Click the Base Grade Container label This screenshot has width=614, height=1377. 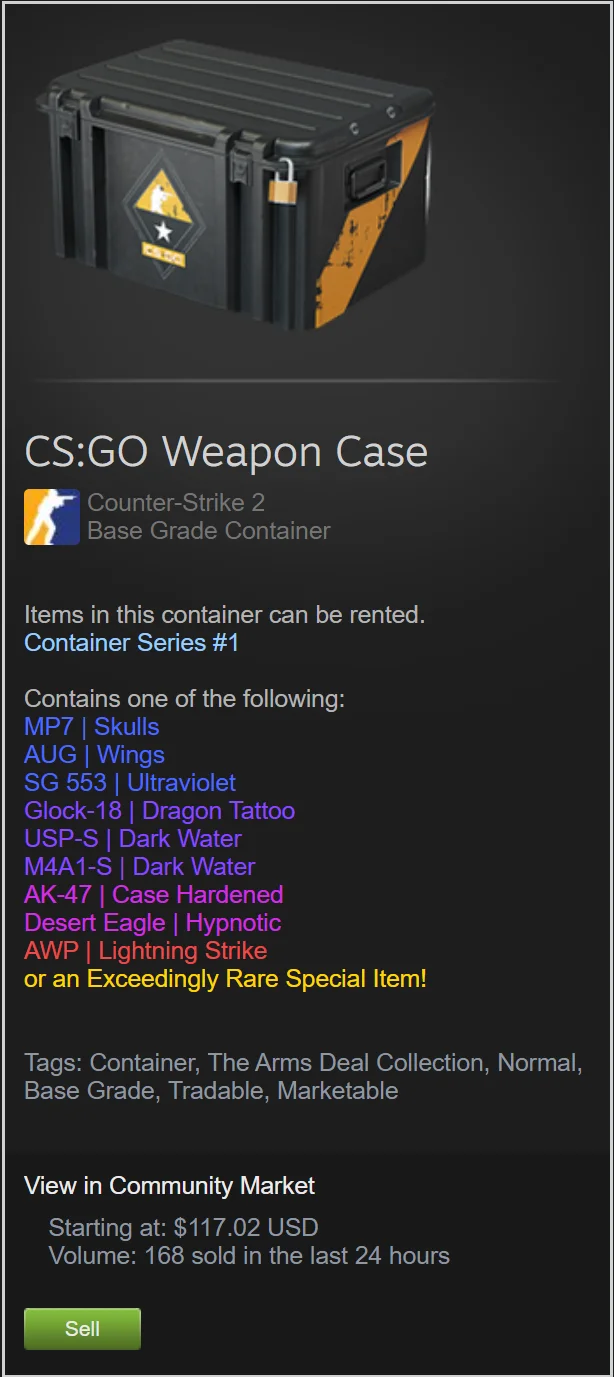(209, 531)
